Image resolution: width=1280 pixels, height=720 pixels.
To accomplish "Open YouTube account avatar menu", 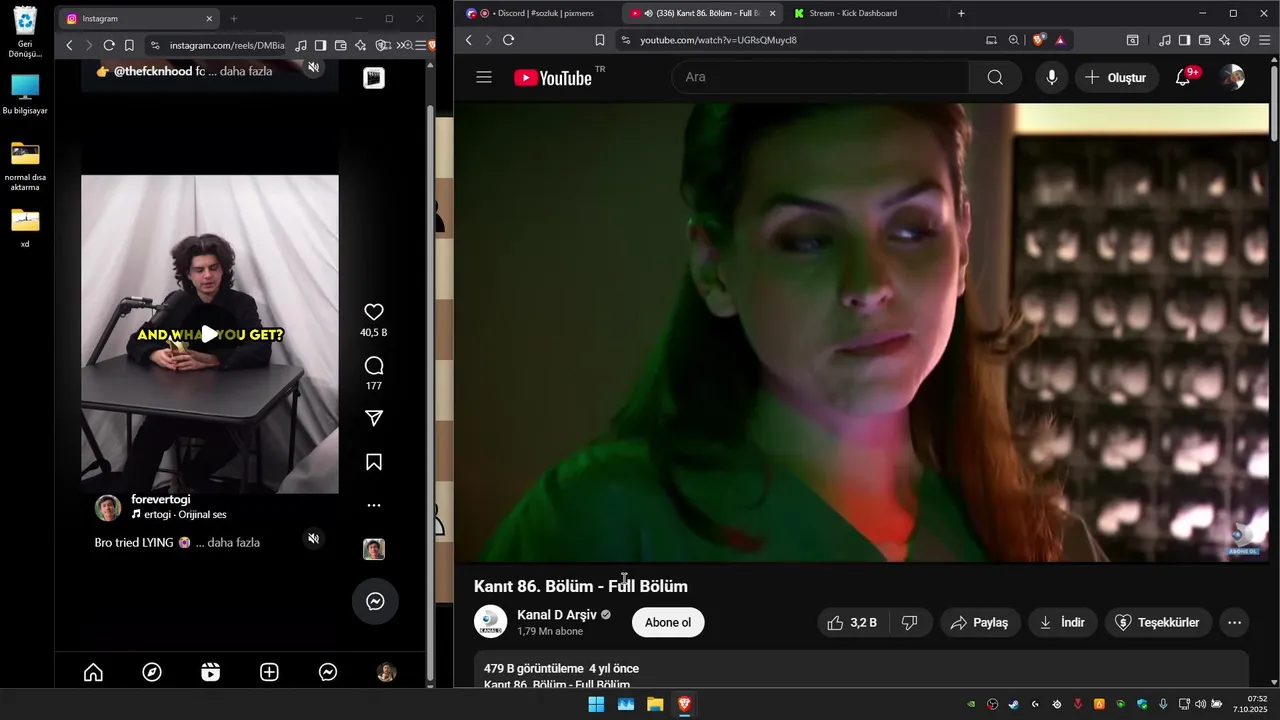I will pos(1233,77).
